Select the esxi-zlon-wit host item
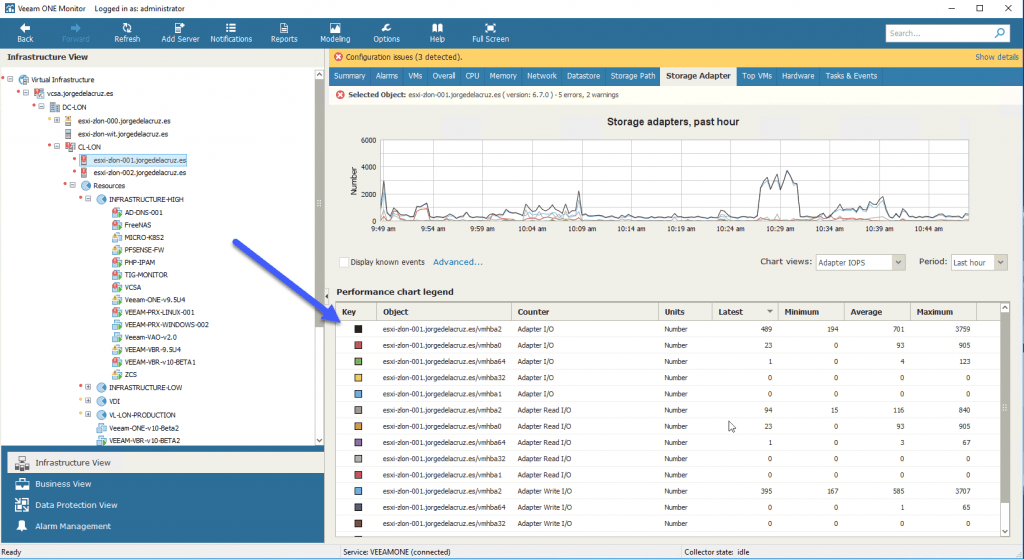The width and height of the screenshot is (1024, 559). click(x=123, y=134)
